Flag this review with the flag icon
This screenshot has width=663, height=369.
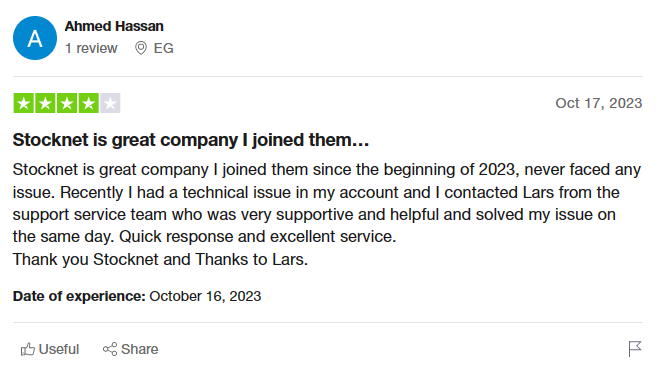point(635,349)
